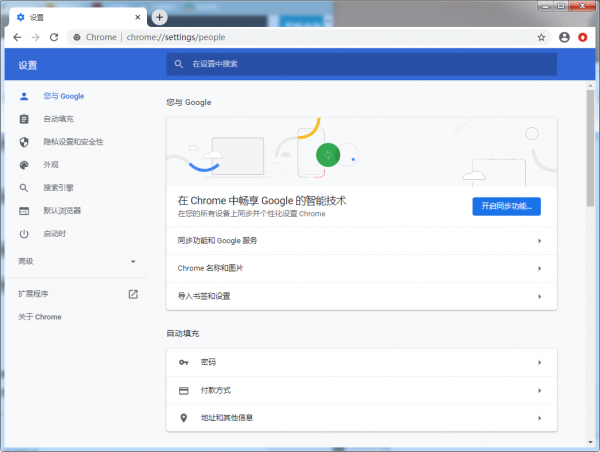
Task: Focus the 在设置中搜索 search field
Action: click(362, 64)
